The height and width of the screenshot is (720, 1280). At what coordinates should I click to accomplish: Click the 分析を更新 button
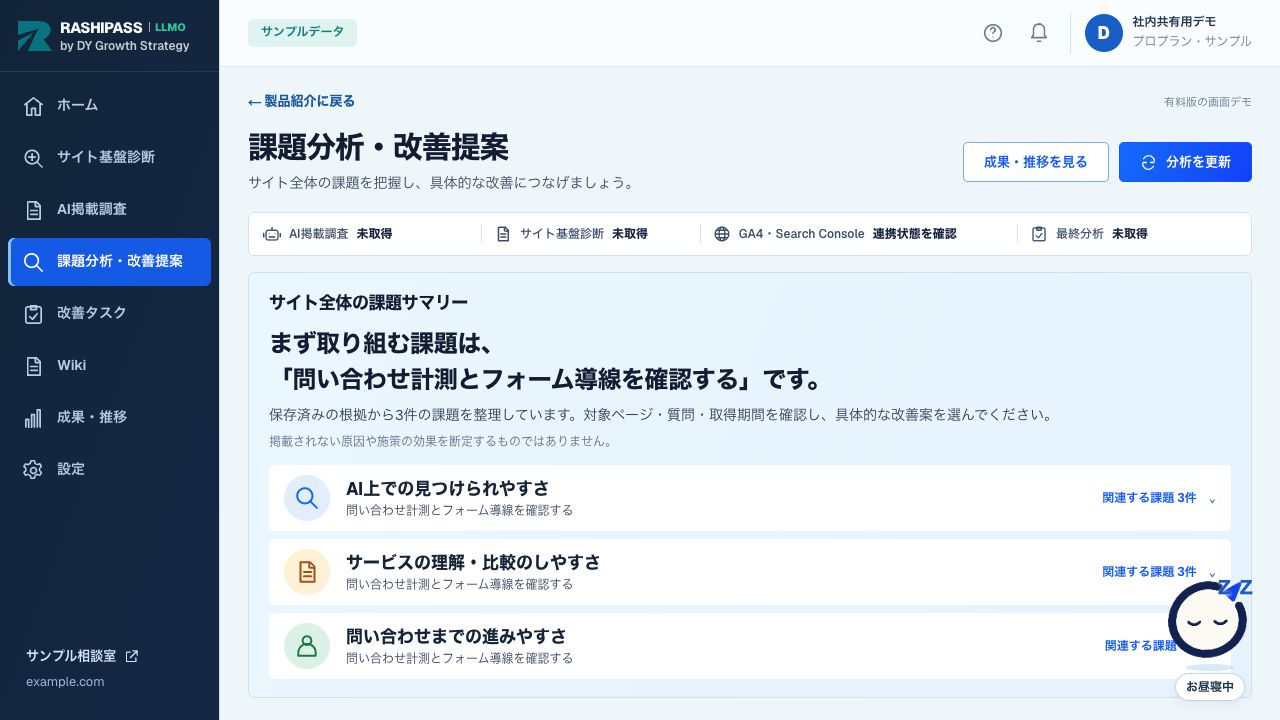tap(1185, 162)
